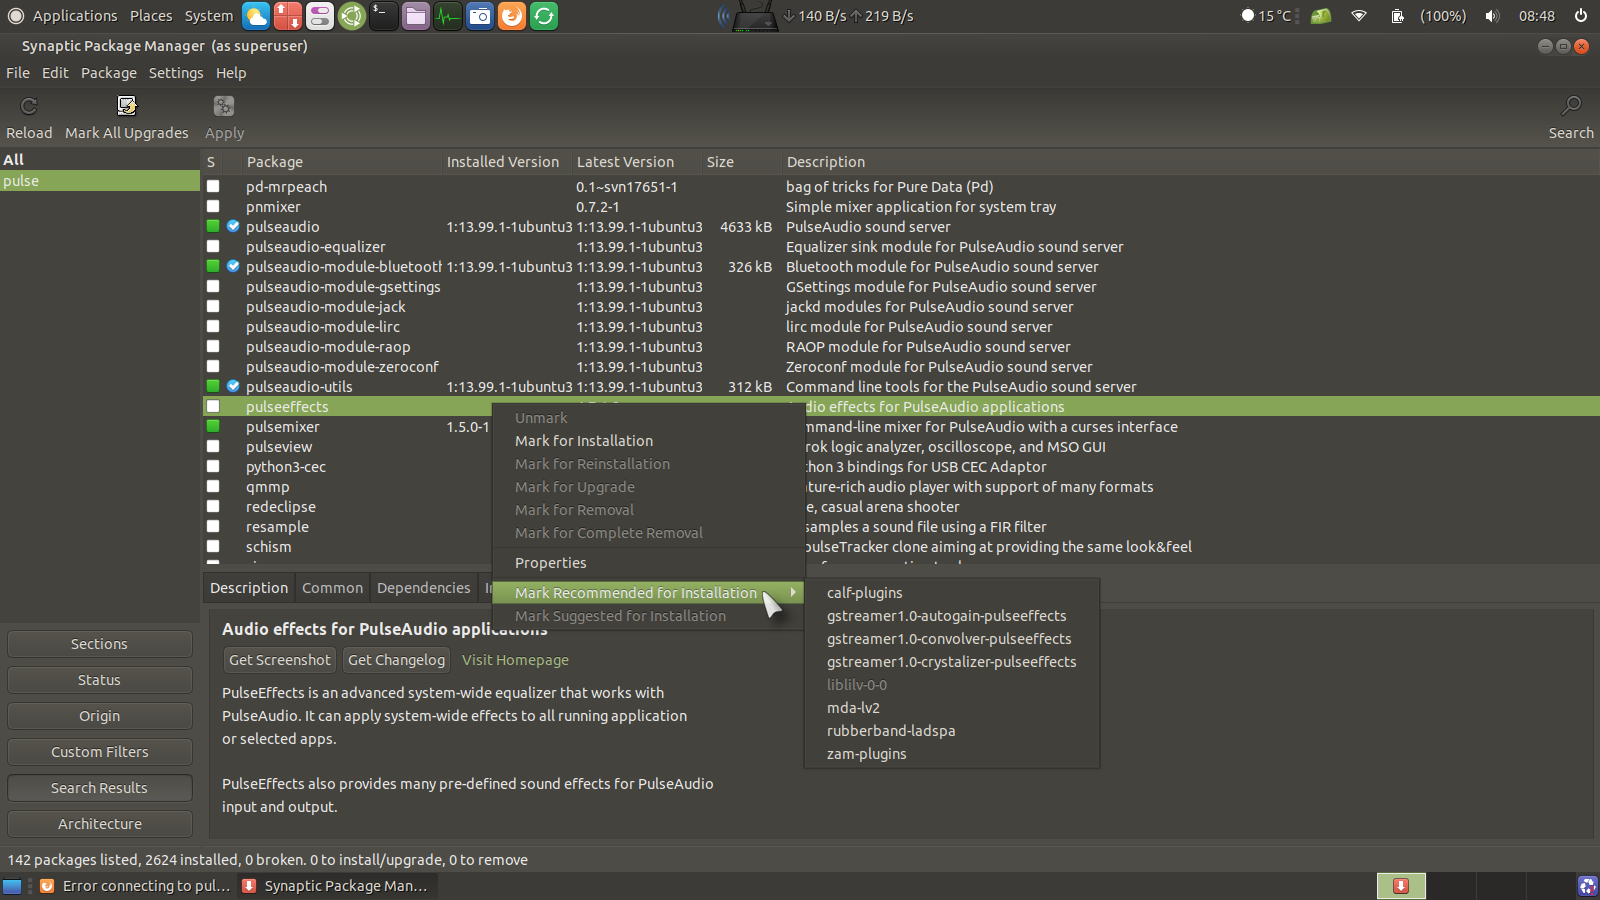Viewport: 1600px width, 900px height.
Task: Click the Reload toolbar icon
Action: click(x=29, y=106)
